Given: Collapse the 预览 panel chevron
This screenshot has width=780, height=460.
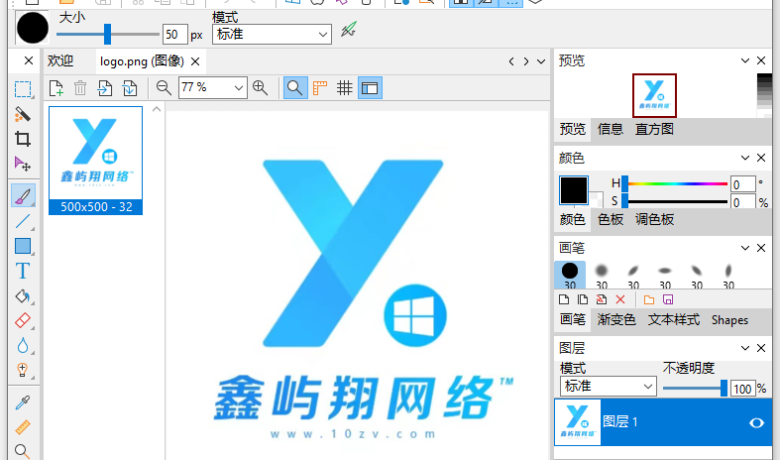Looking at the screenshot, I should pos(745,61).
